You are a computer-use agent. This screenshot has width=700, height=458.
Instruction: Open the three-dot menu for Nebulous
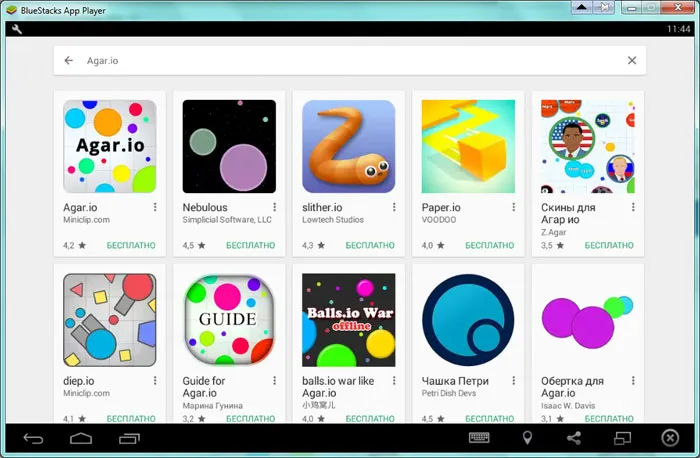(275, 208)
